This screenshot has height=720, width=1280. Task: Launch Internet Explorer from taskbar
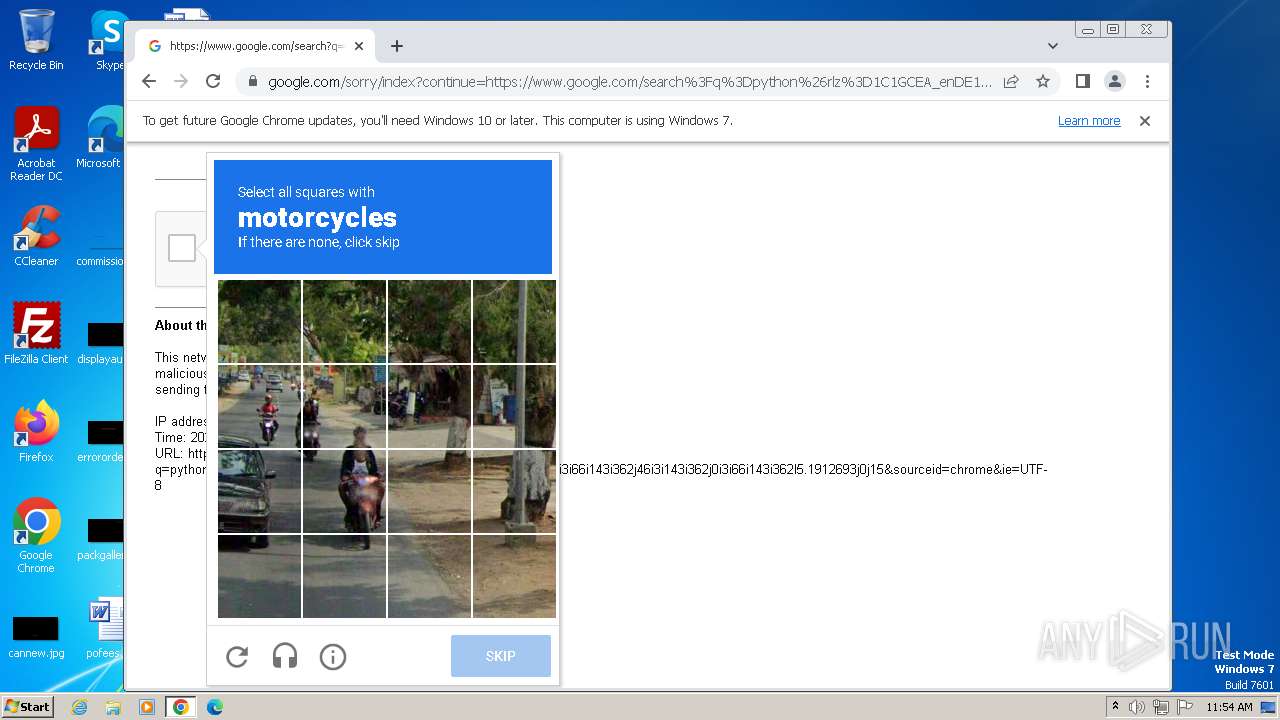[79, 707]
